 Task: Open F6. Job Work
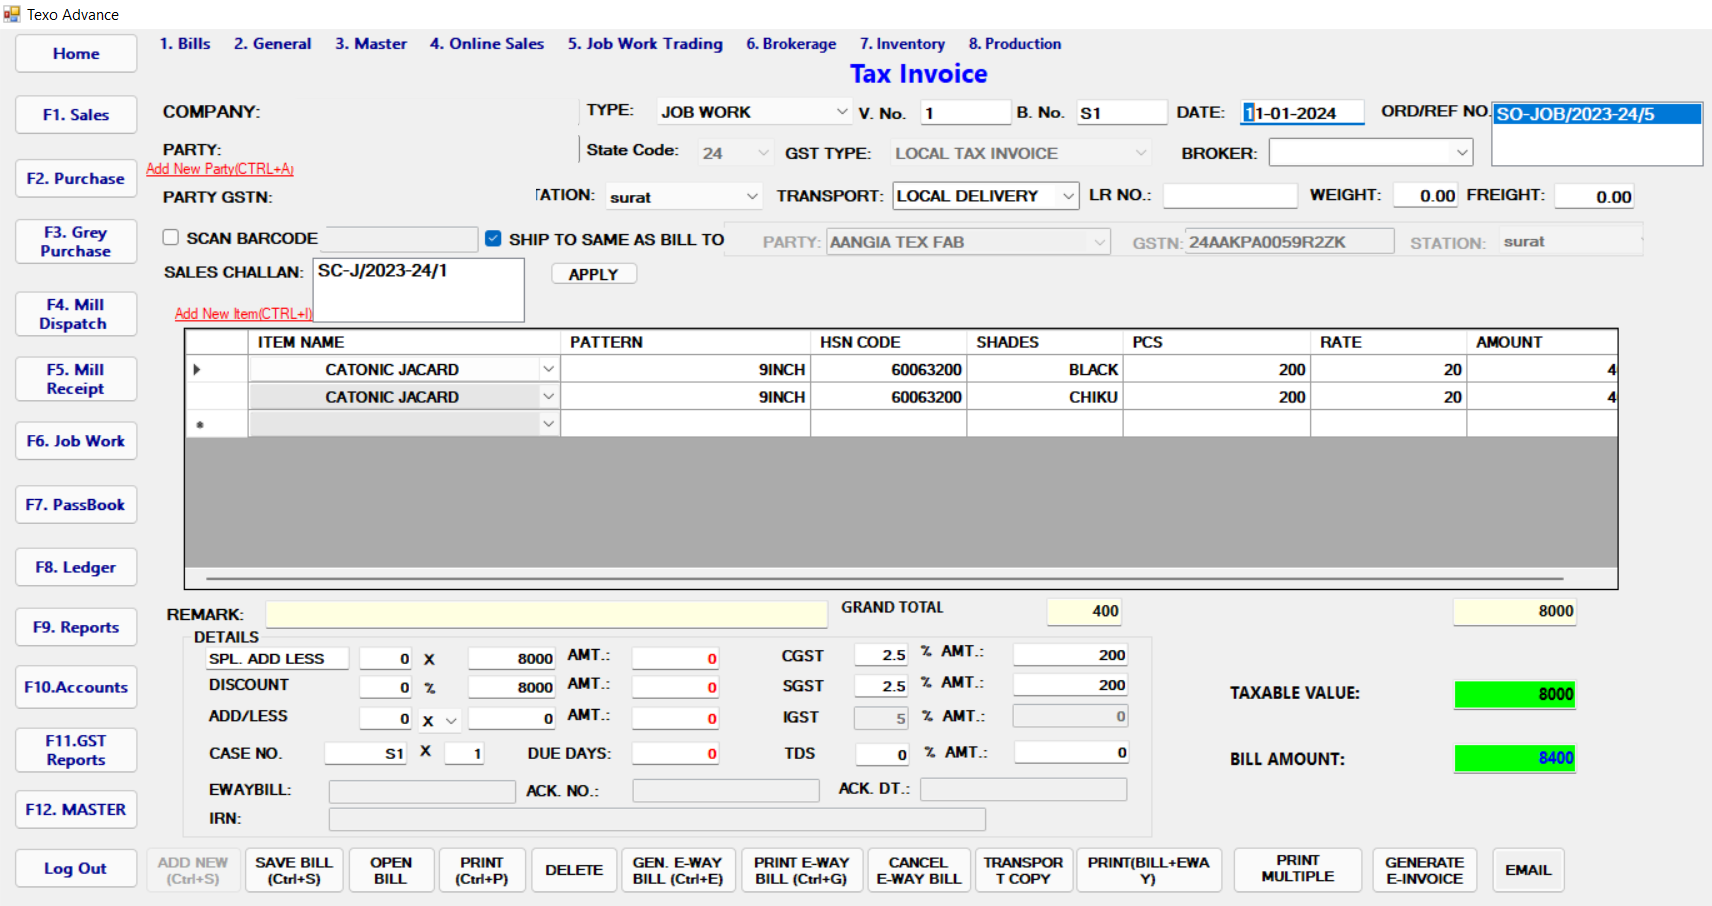[x=76, y=441]
